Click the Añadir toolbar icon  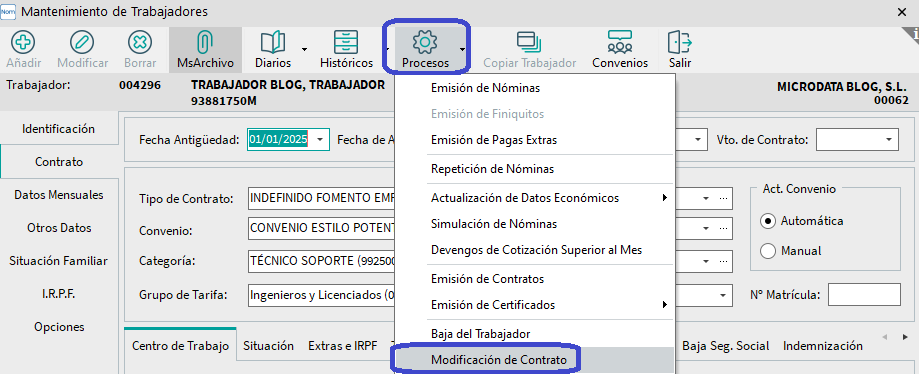[24, 42]
